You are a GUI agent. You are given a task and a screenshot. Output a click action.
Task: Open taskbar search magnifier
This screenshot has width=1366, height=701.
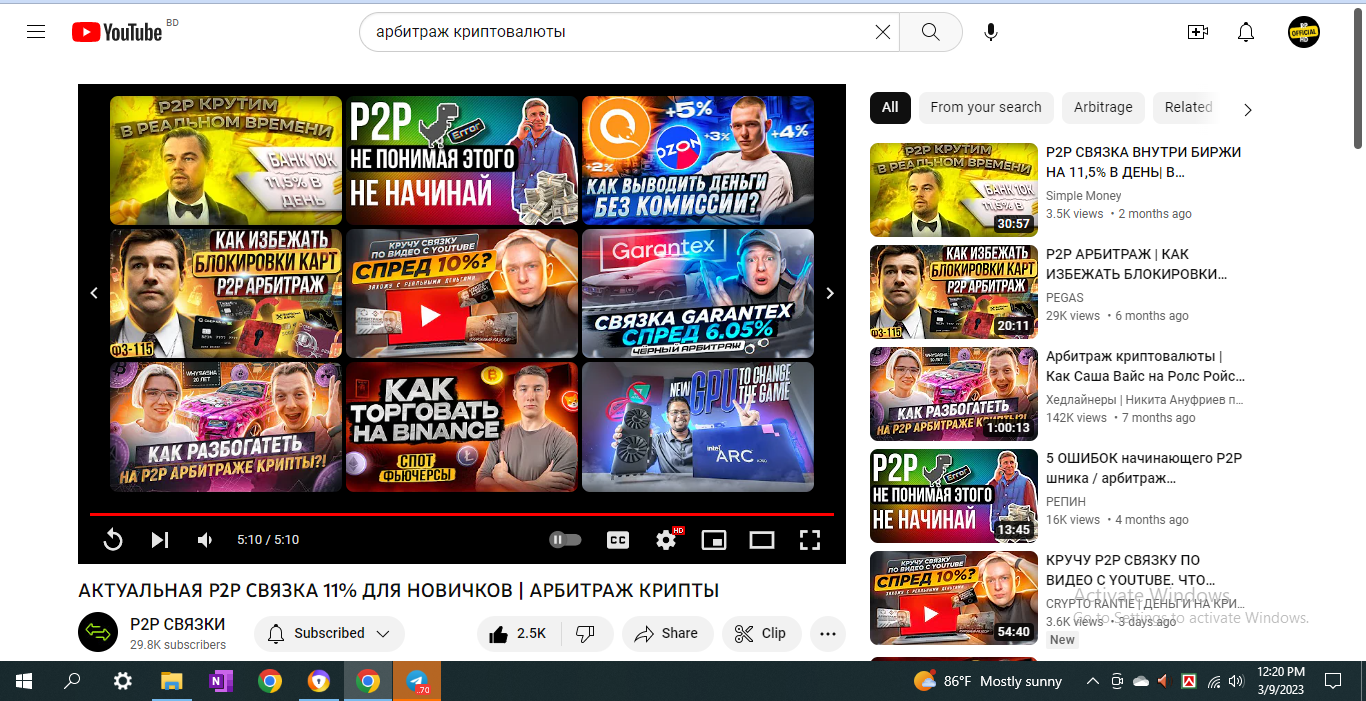pyautogui.click(x=73, y=681)
